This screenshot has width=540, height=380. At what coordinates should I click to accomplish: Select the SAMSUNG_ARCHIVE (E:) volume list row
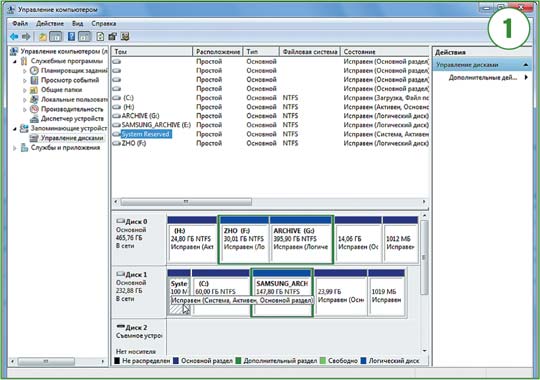point(270,125)
